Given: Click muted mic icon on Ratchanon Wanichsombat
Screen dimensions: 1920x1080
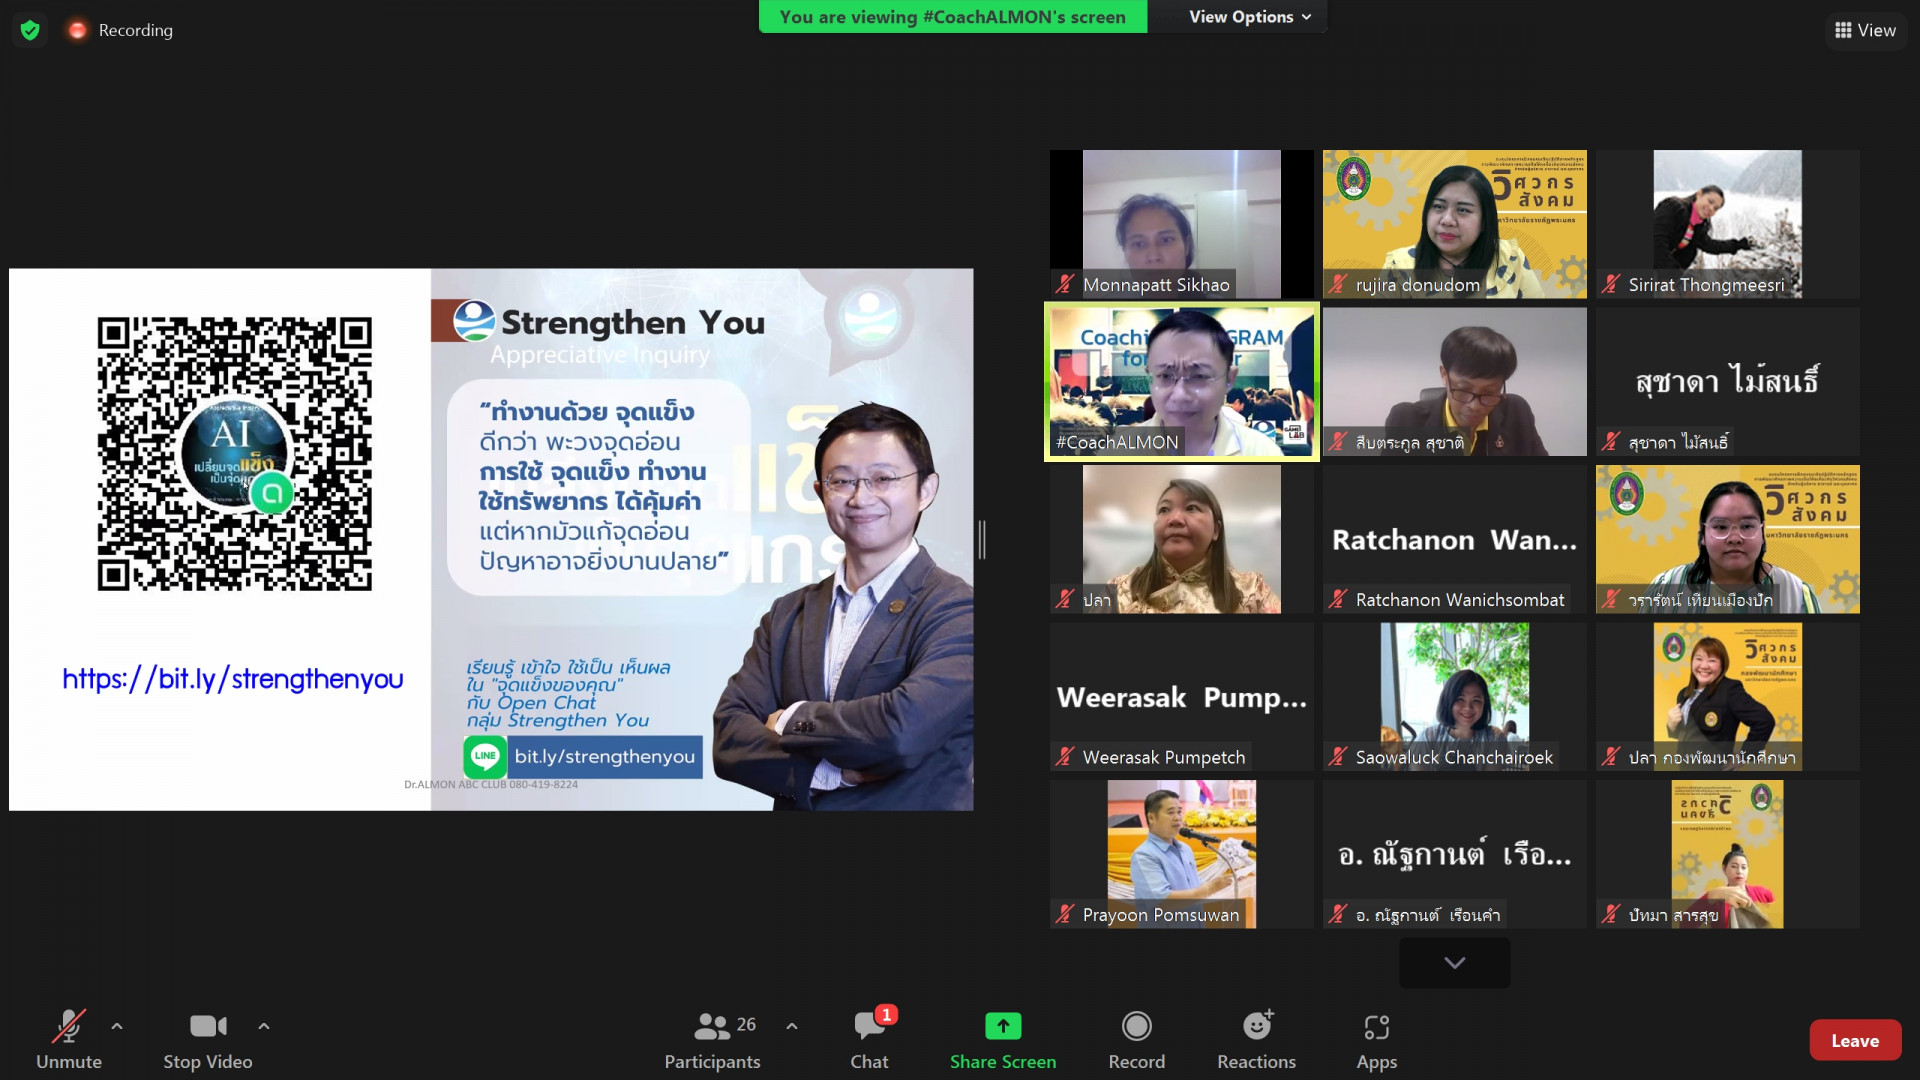Looking at the screenshot, I should pyautogui.click(x=1338, y=600).
